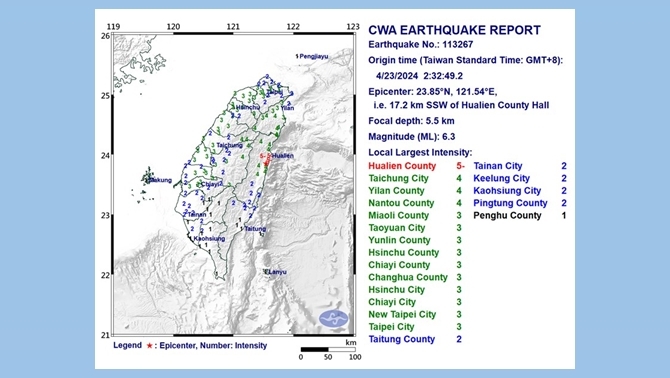Click the Magnitude (ML) 6.3 line

(x=411, y=137)
